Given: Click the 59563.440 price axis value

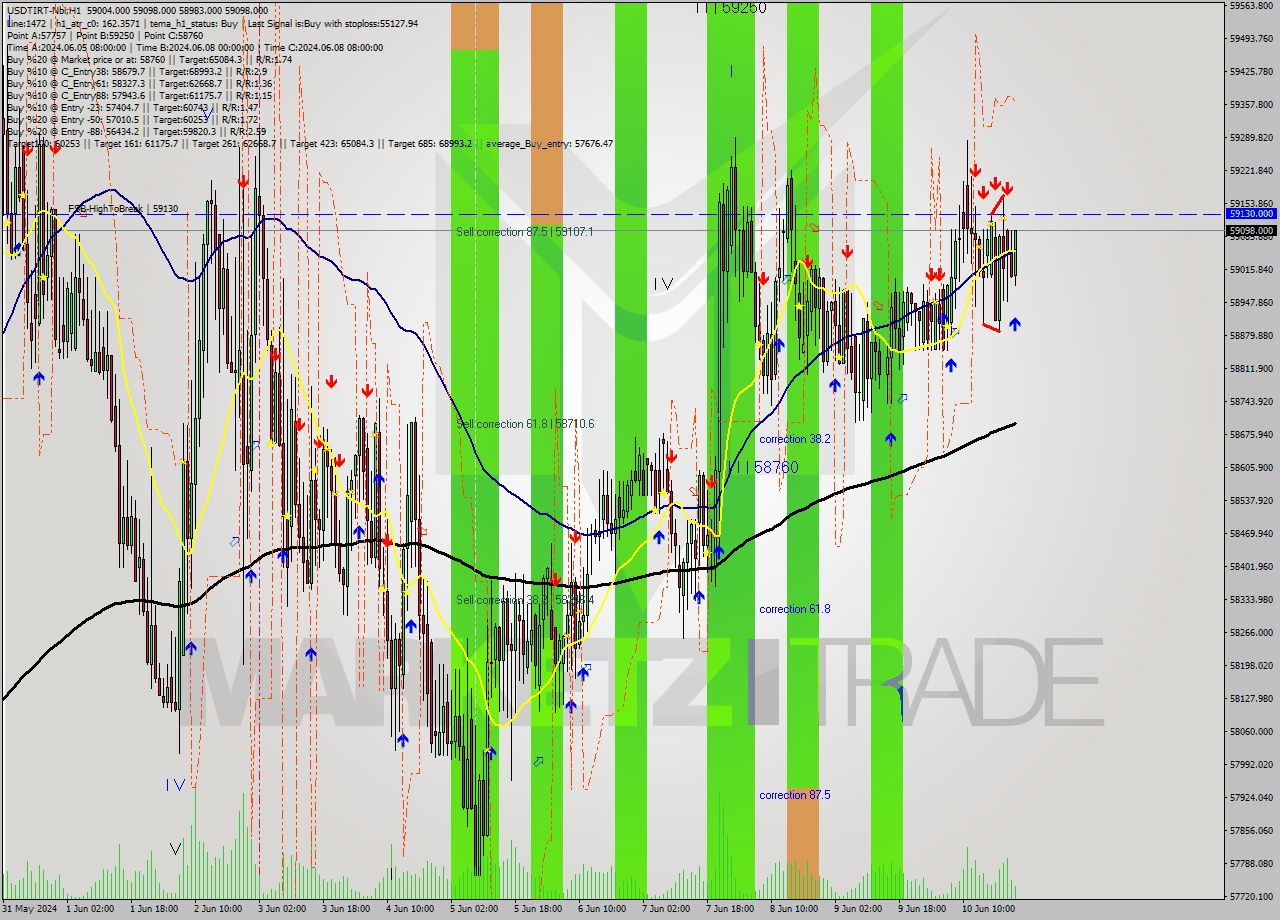Looking at the screenshot, I should pos(1252,5).
